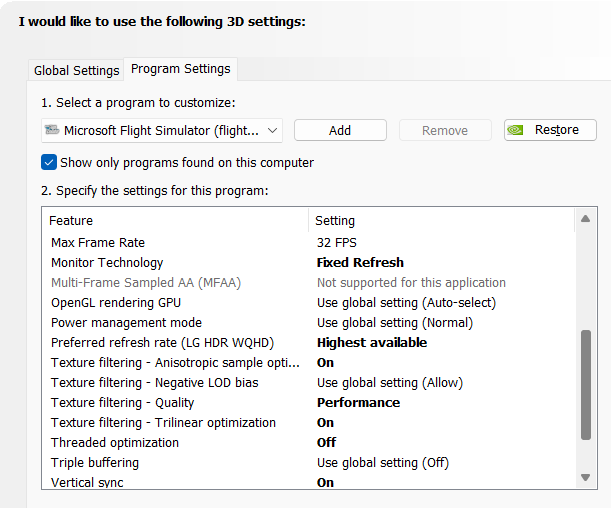611x508 pixels.
Task: Click the Fixed Refresh setting value
Action: [360, 263]
